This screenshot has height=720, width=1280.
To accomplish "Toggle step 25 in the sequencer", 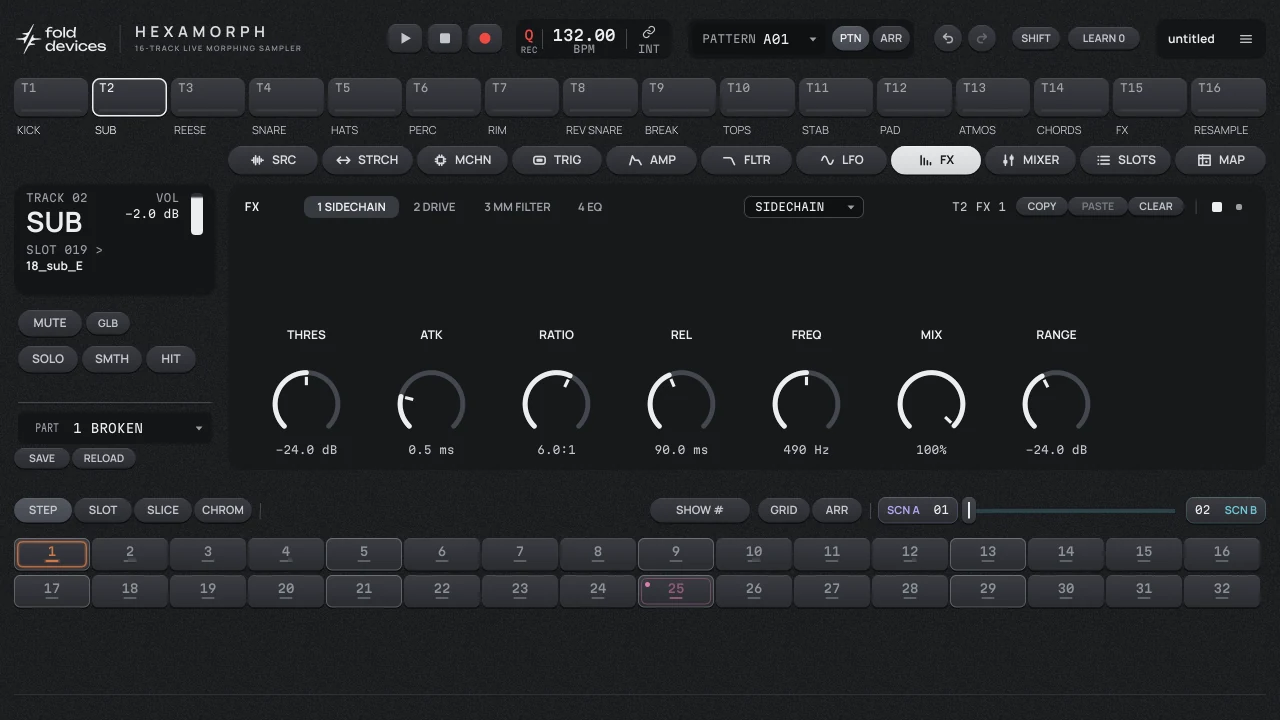I will pyautogui.click(x=676, y=591).
